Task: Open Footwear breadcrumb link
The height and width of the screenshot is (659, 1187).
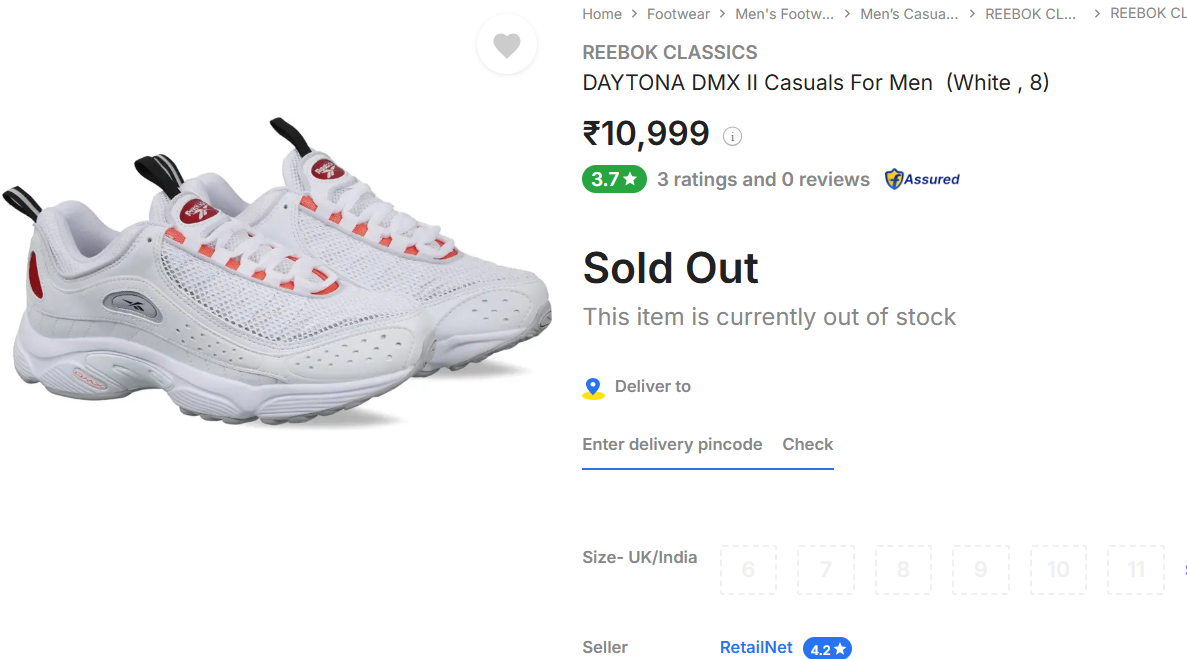Action: (678, 14)
